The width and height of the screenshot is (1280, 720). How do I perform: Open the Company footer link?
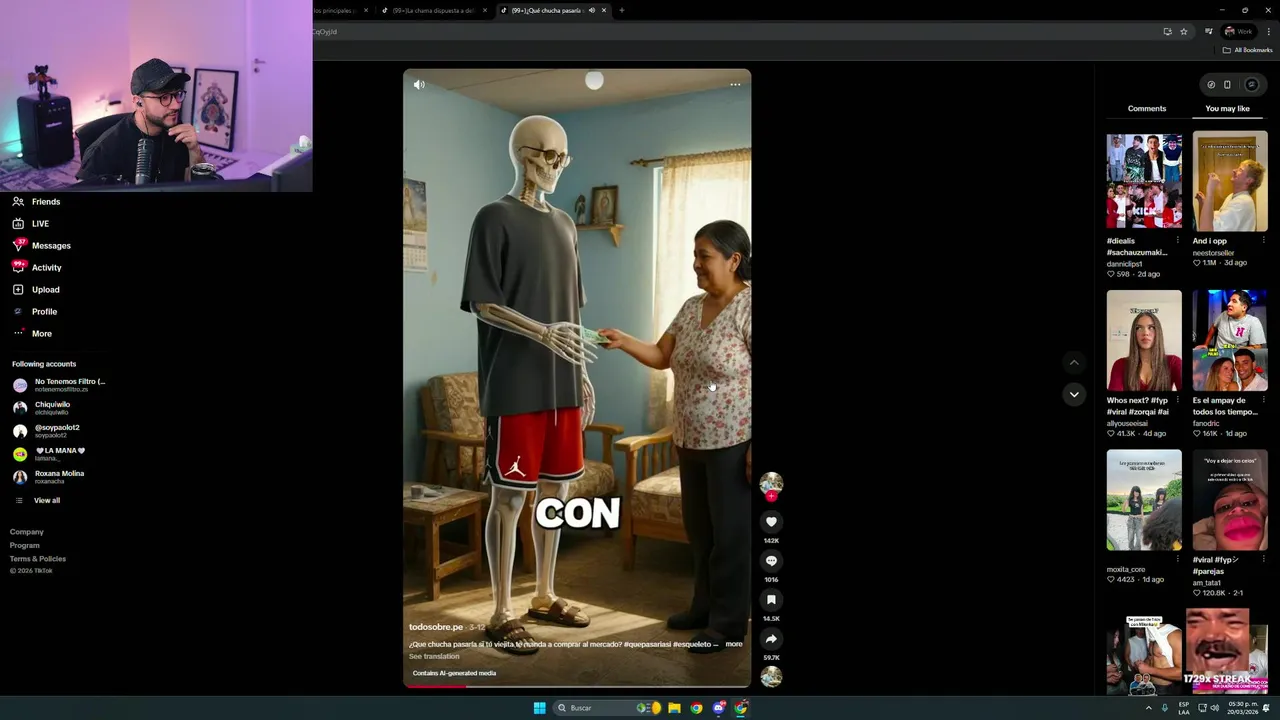[27, 532]
